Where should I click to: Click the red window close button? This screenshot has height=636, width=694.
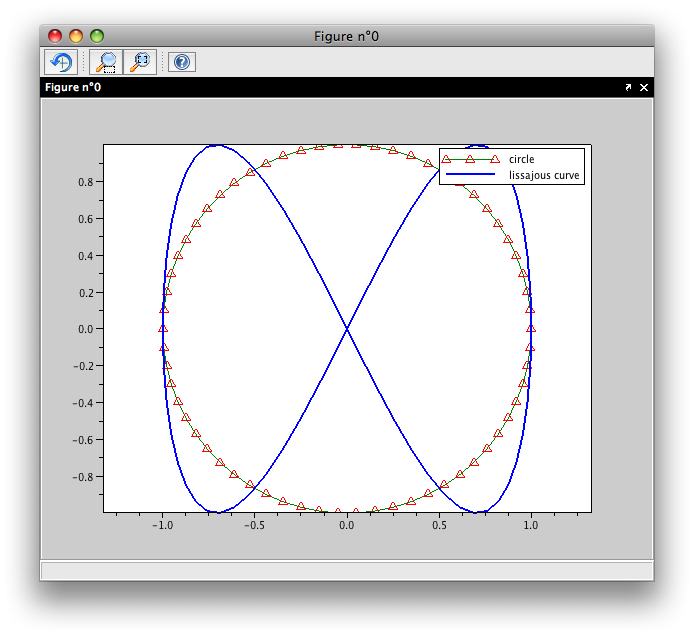coord(55,36)
